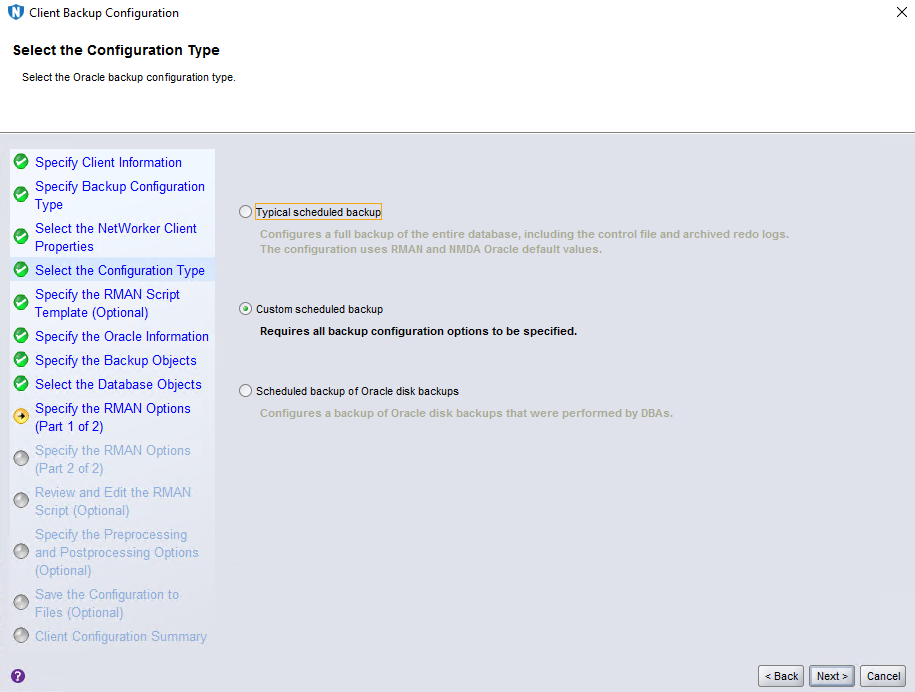Image resolution: width=915 pixels, height=692 pixels.
Task: Click green checkmark beside Specify Client Information
Action: [x=21, y=162]
